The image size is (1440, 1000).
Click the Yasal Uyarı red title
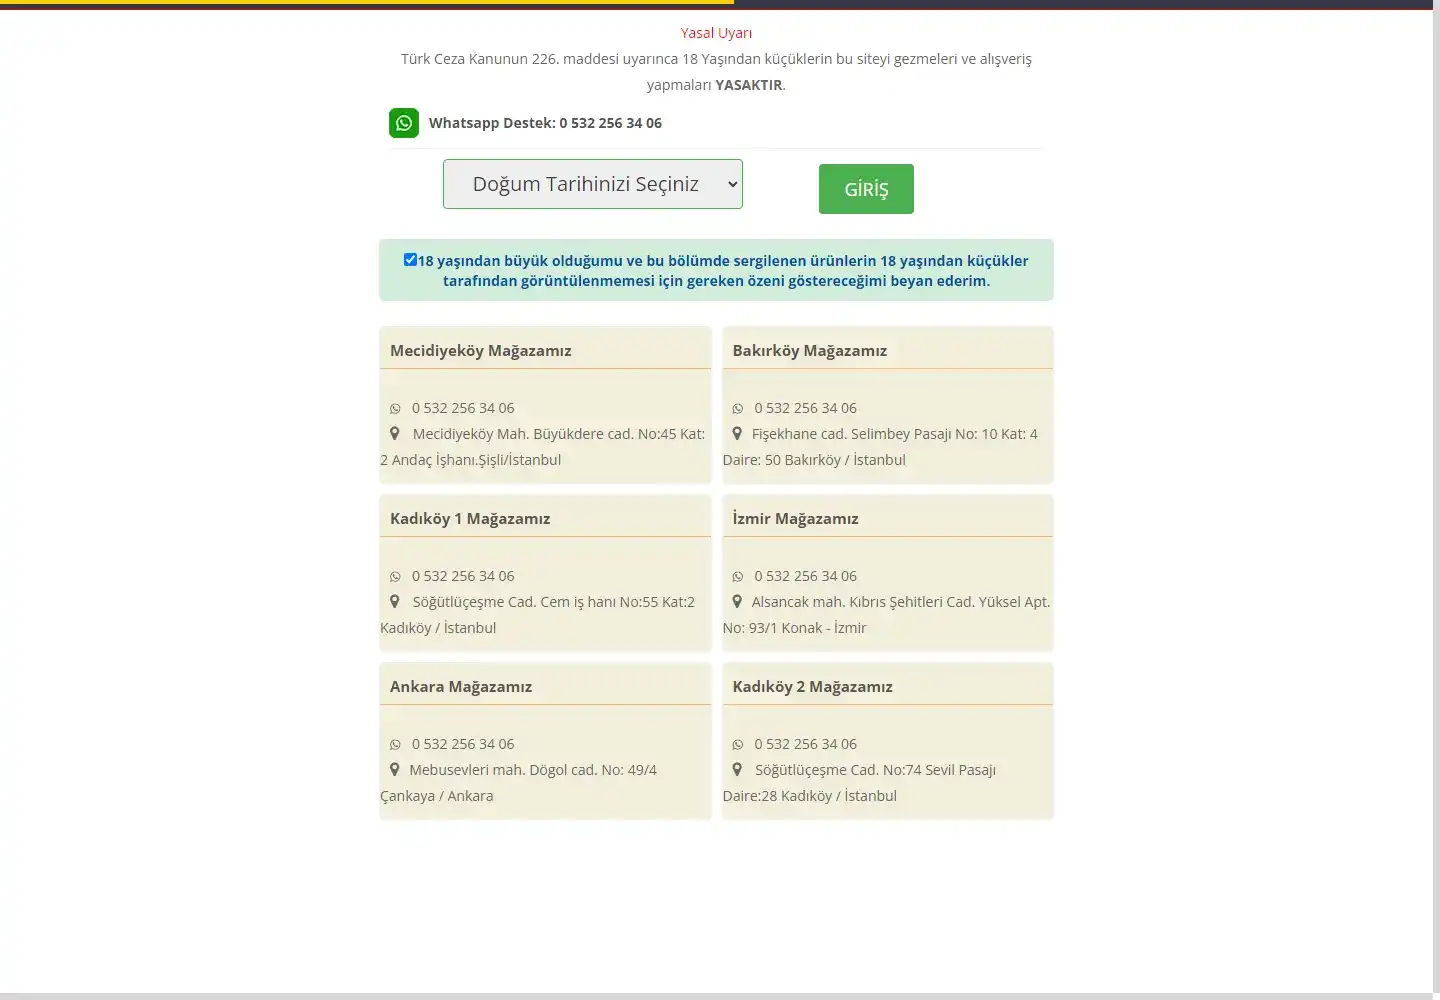[716, 33]
